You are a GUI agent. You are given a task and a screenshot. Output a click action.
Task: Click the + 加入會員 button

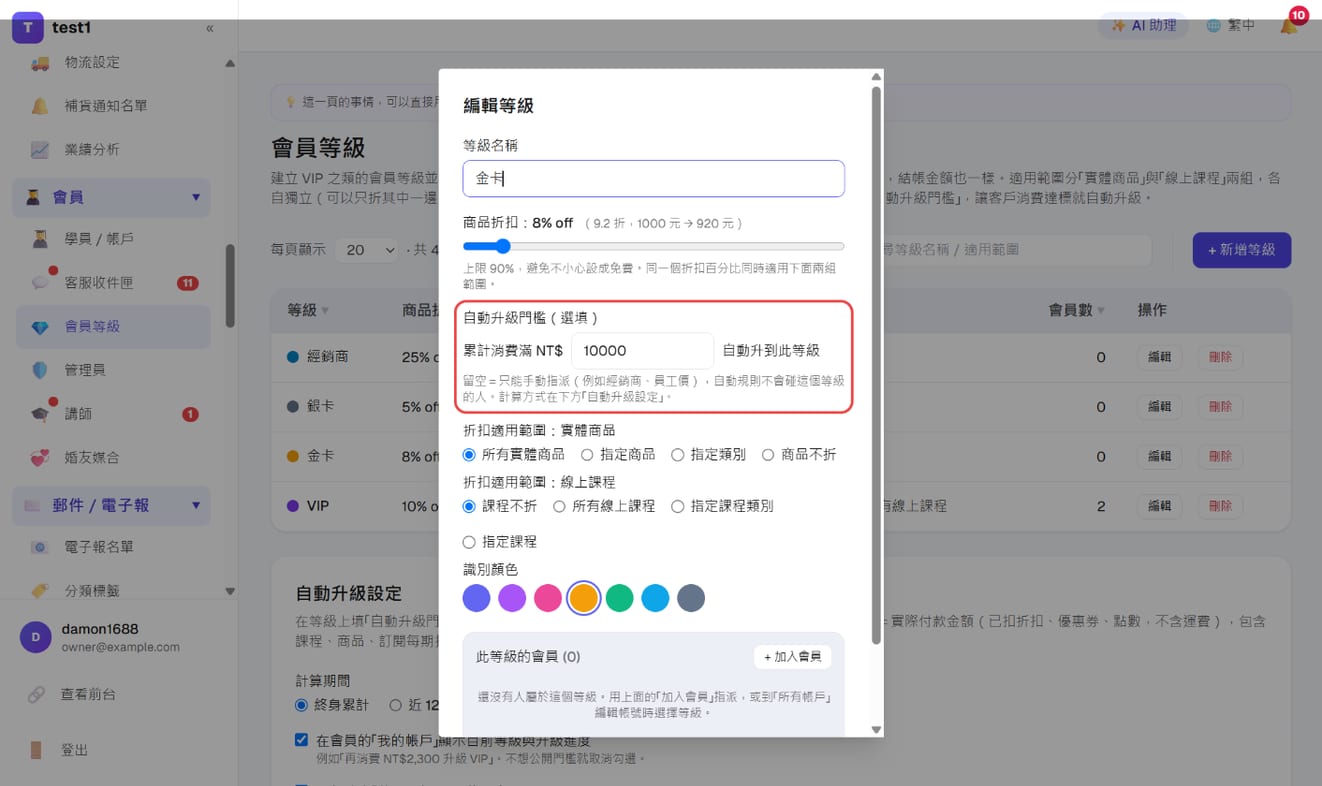click(x=792, y=657)
